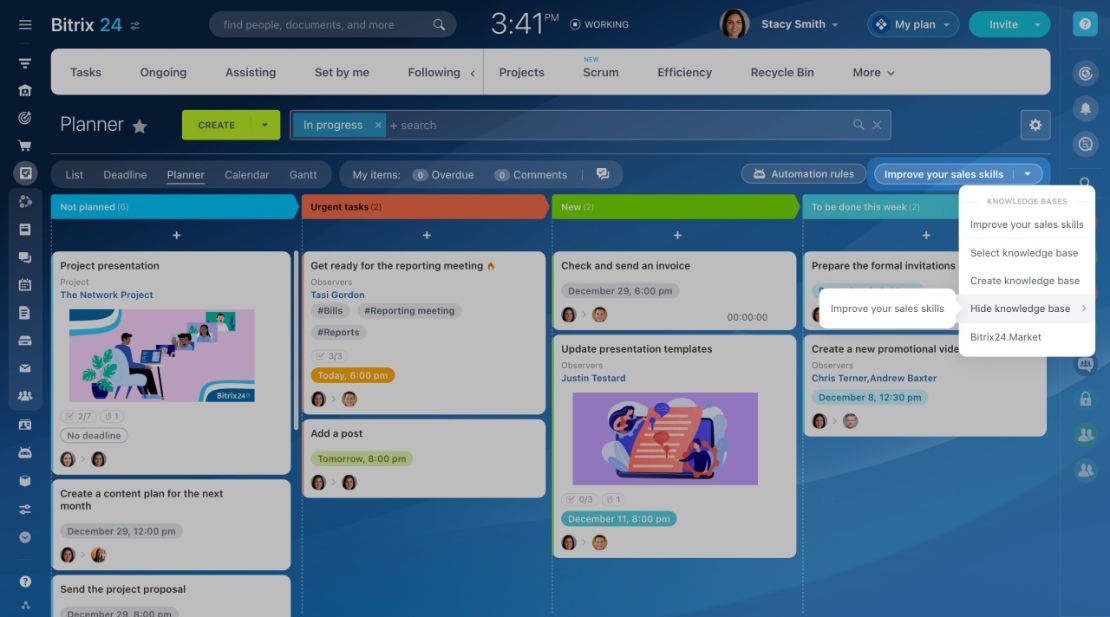This screenshot has height=617, width=1110.
Task: Open the Project presentation card image
Action: (x=161, y=355)
